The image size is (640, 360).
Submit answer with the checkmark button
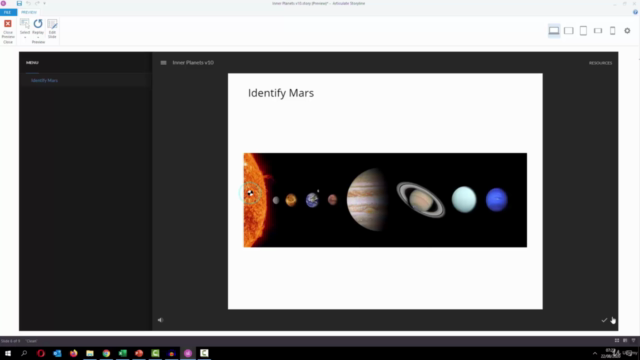point(604,320)
